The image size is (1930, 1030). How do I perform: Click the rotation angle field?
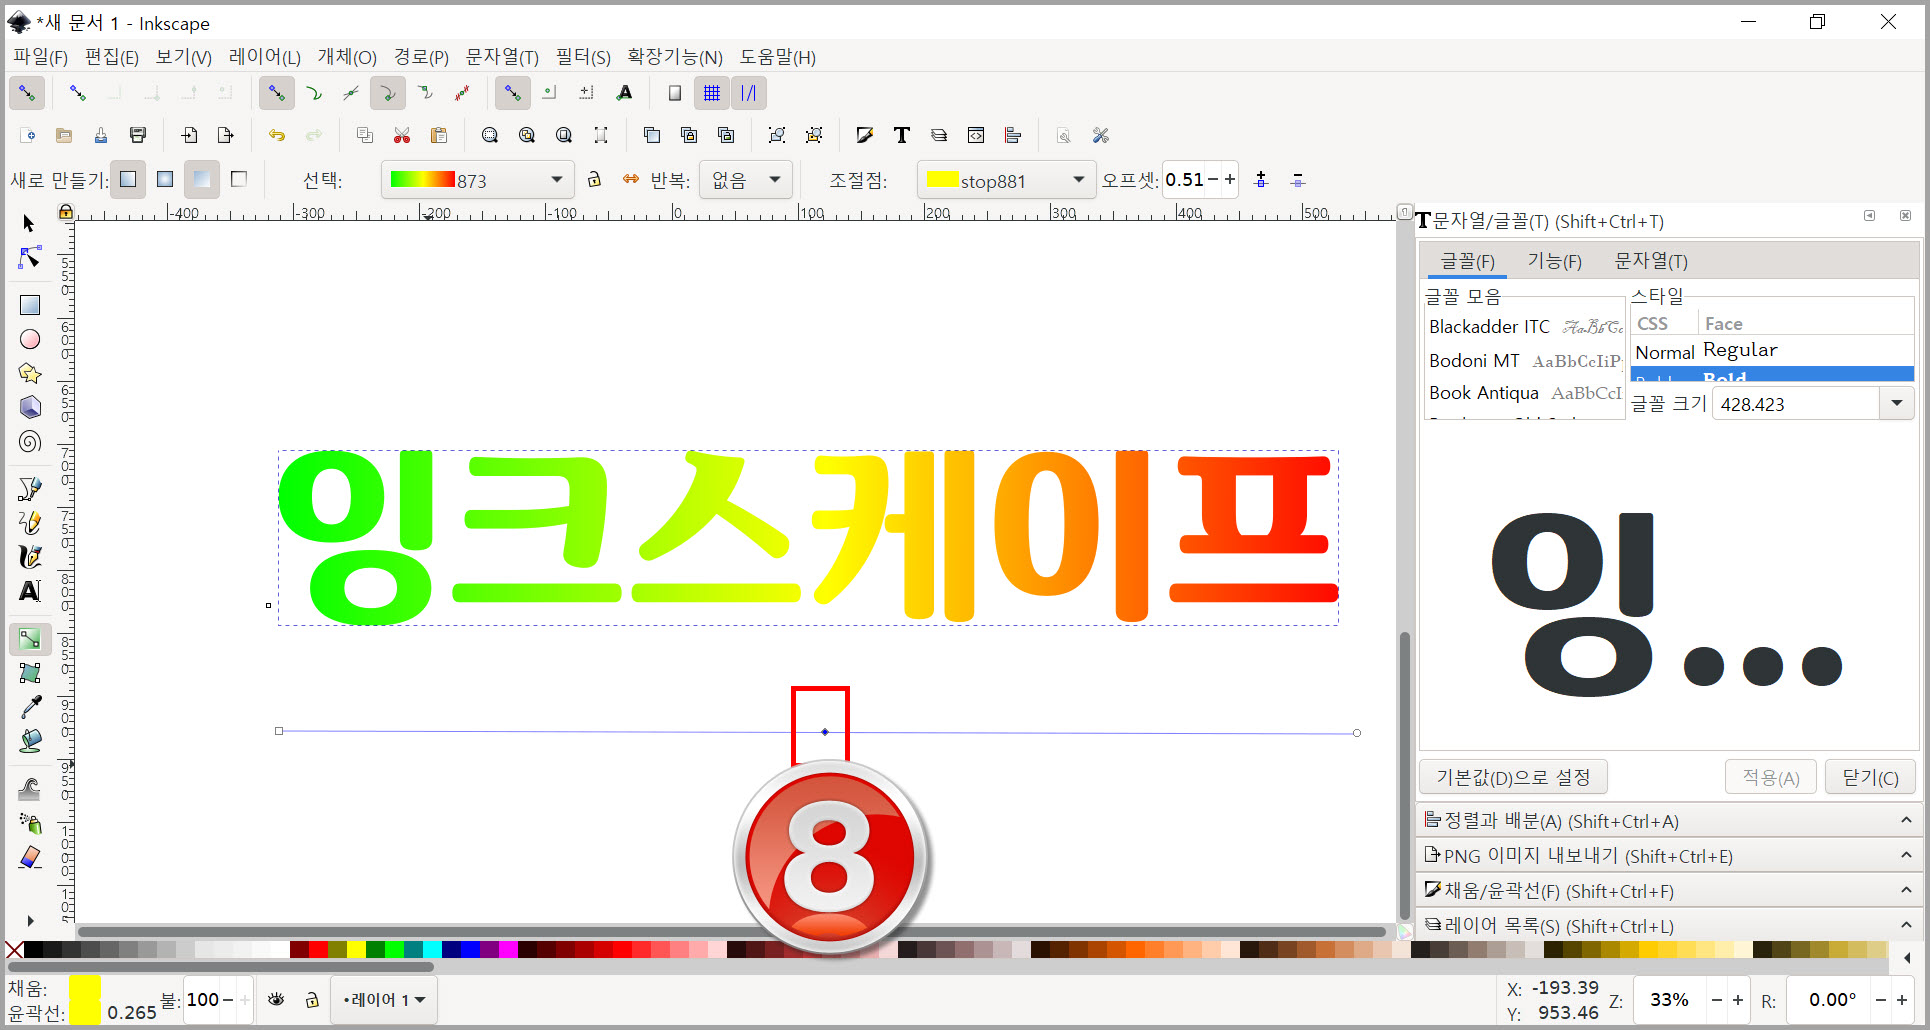pos(1832,999)
